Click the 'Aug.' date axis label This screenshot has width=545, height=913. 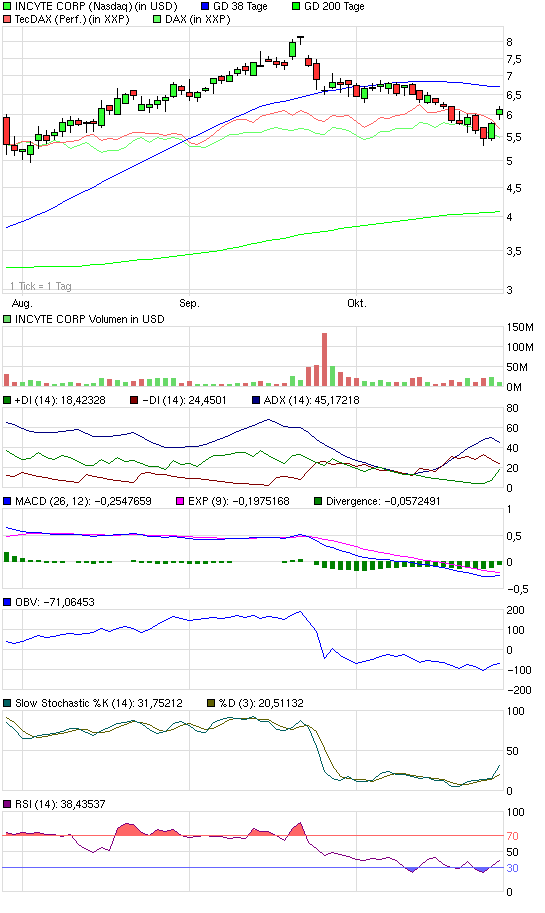click(22, 303)
